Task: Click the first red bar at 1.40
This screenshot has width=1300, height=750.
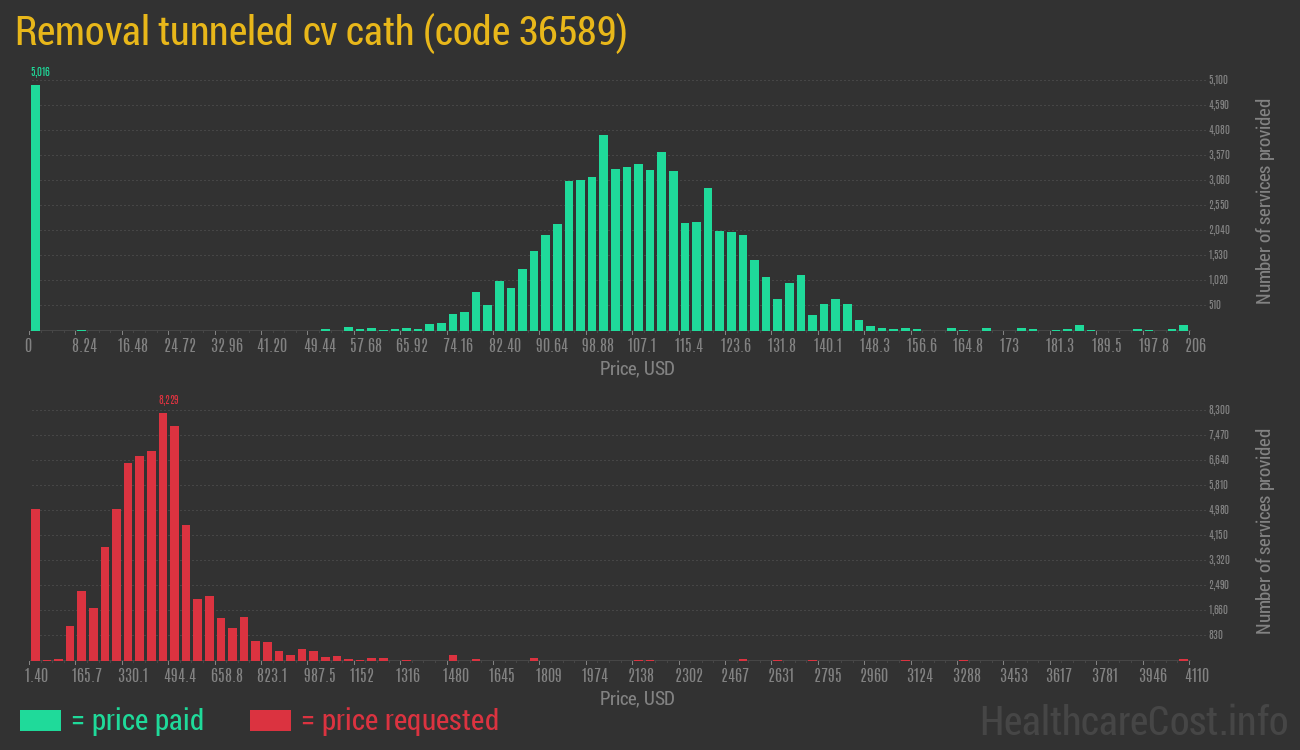Action: (x=35, y=584)
